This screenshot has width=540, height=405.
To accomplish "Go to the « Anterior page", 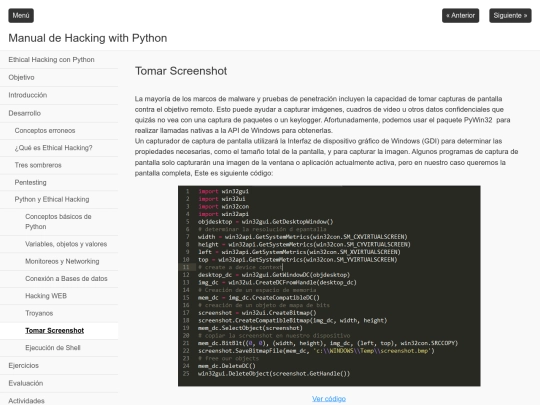I will tap(460, 15).
